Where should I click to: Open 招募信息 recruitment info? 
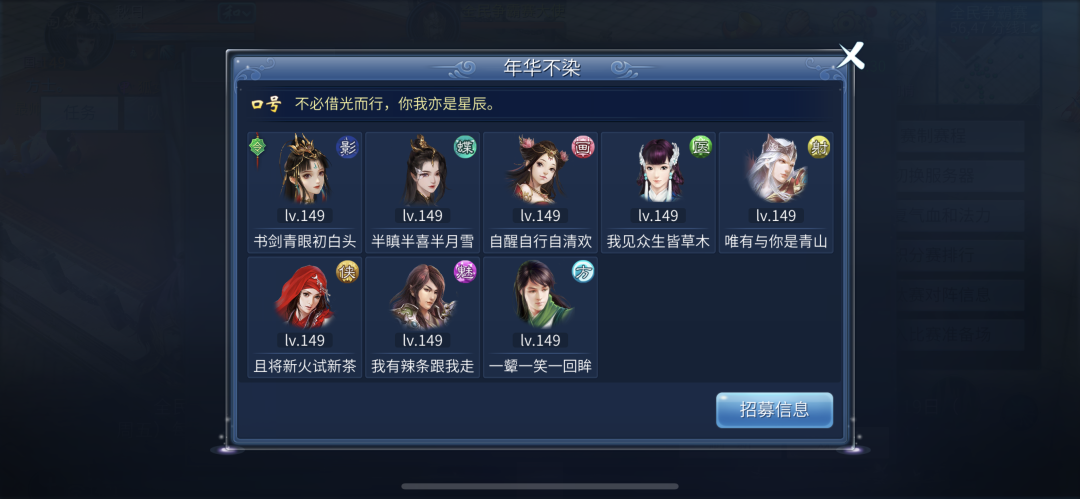(x=774, y=410)
